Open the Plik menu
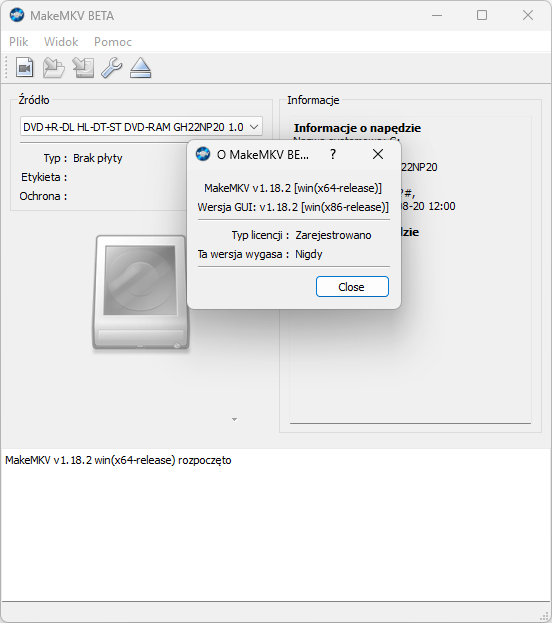The height and width of the screenshot is (623, 552). click(19, 42)
